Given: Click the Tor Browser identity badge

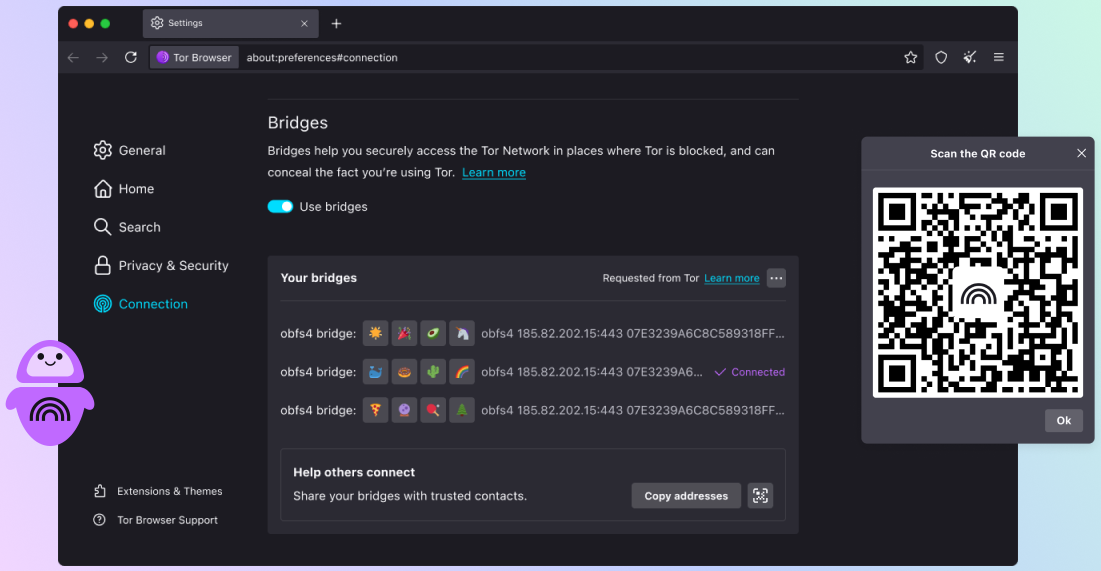Looking at the screenshot, I should (195, 58).
